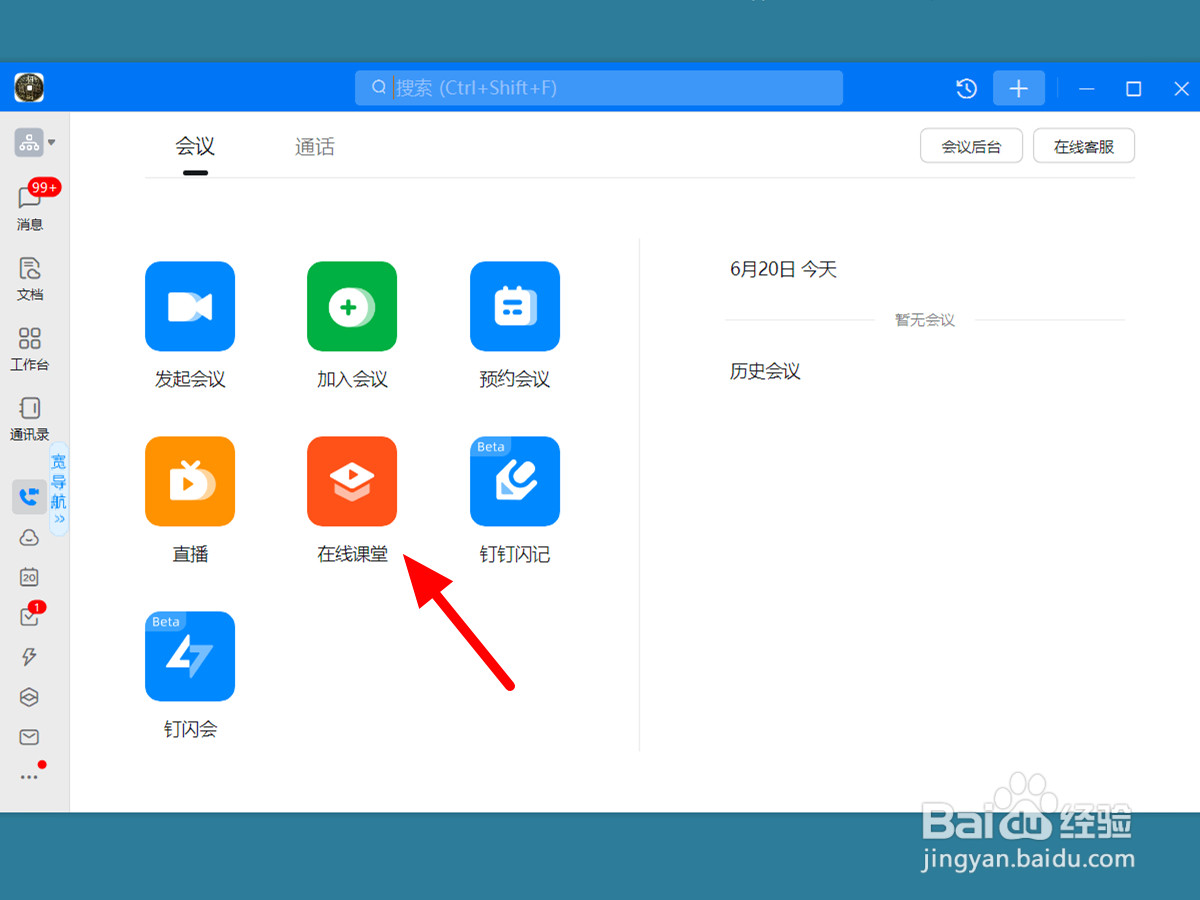1200x900 pixels.
Task: Open the more options ellipsis in sidebar
Action: (30, 775)
